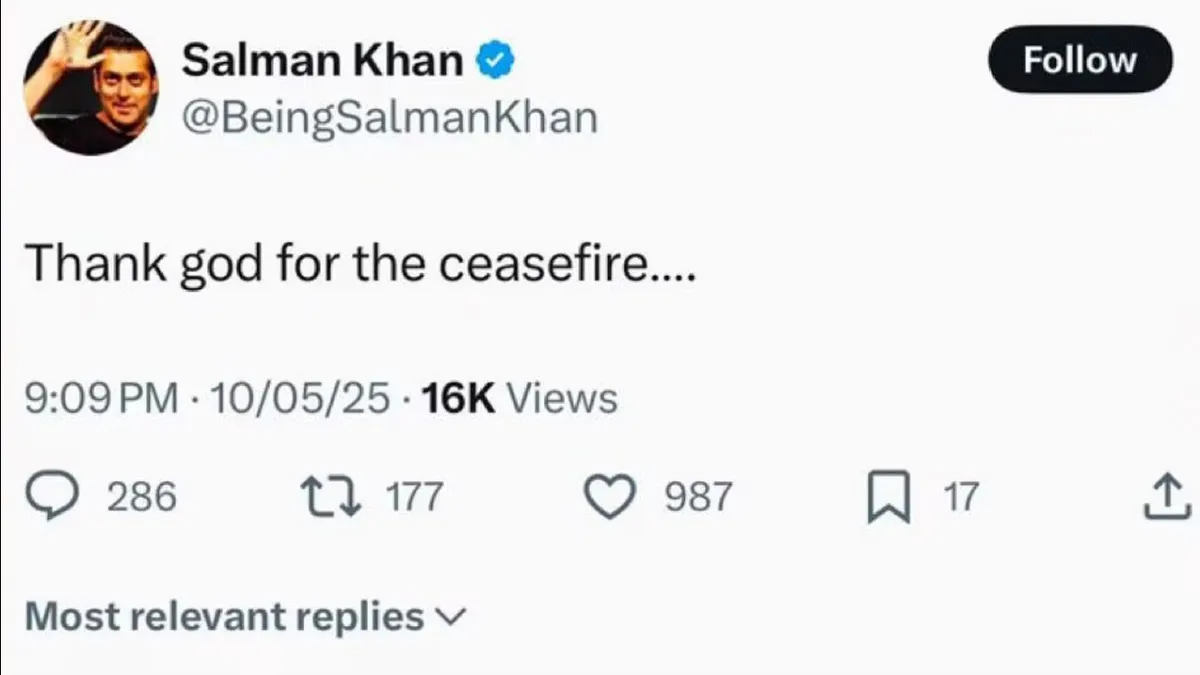Click the retweet count 177
Image resolution: width=1200 pixels, height=675 pixels.
(x=414, y=494)
